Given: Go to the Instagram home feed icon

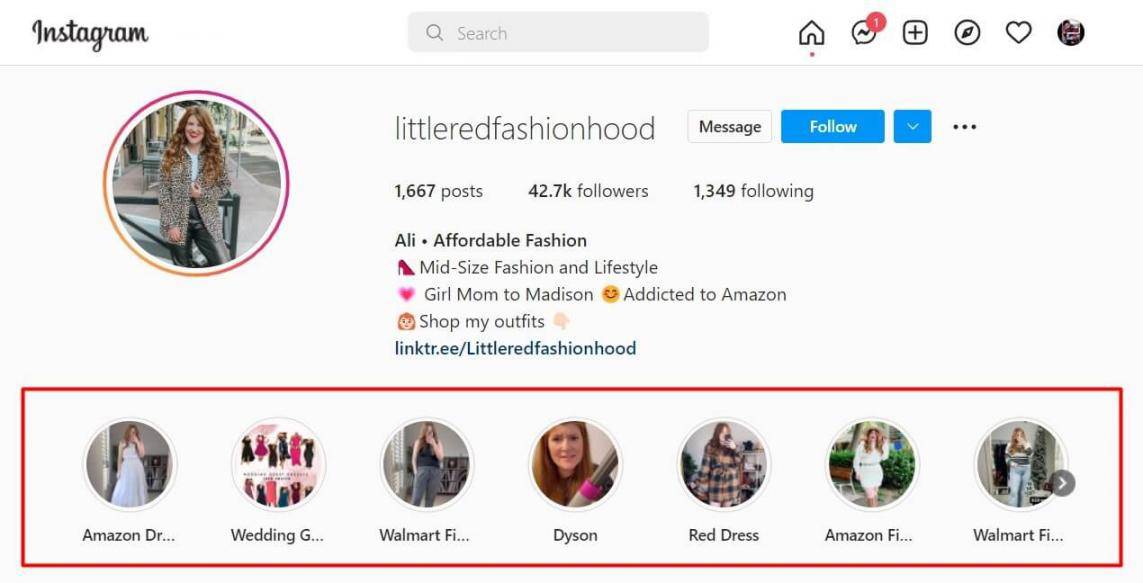Looking at the screenshot, I should 811,33.
